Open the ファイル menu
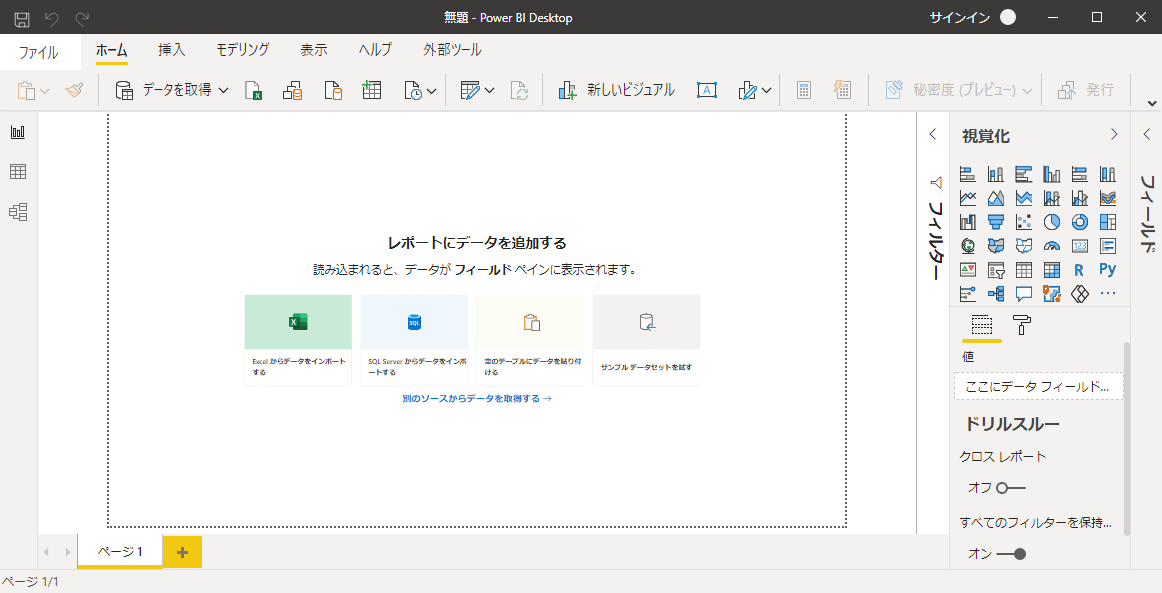 (39, 52)
